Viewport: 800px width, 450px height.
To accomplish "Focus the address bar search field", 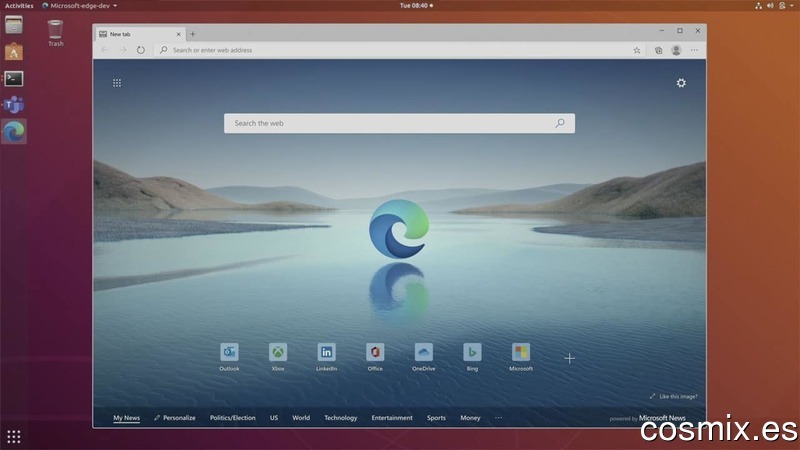I will tap(392, 50).
